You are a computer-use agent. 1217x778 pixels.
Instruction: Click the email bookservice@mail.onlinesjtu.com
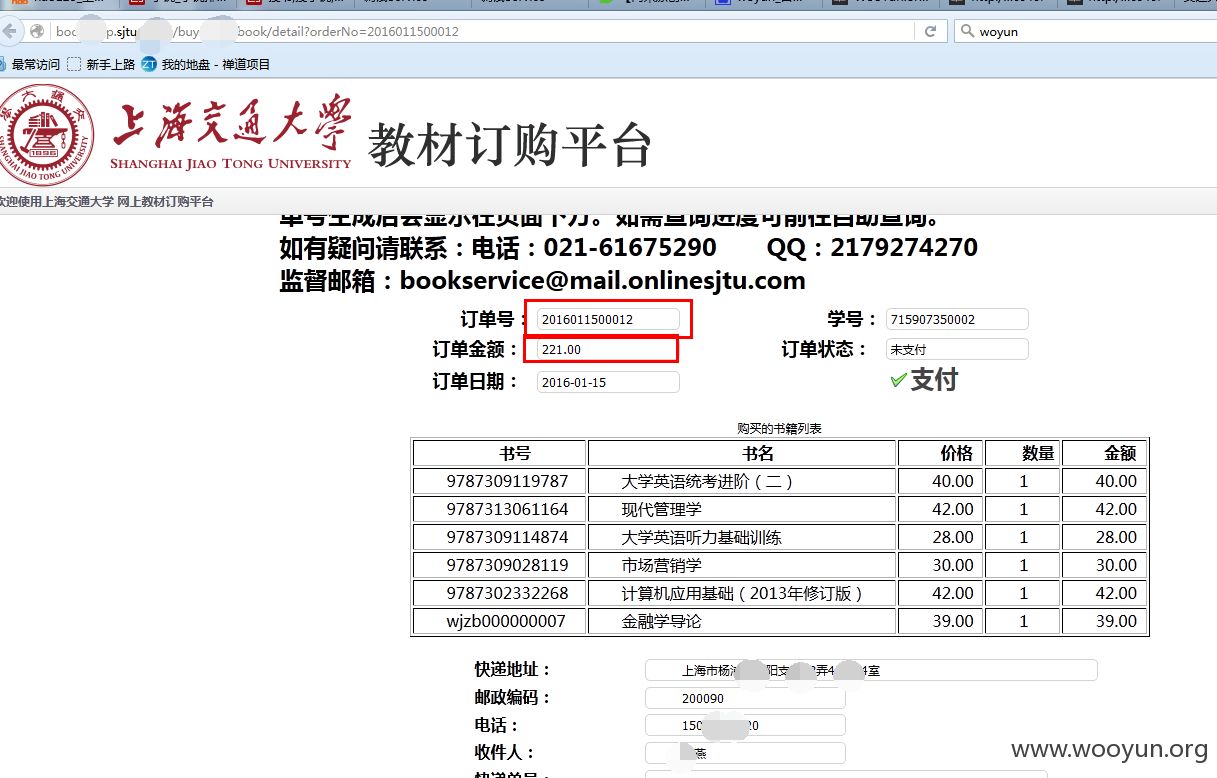[603, 281]
